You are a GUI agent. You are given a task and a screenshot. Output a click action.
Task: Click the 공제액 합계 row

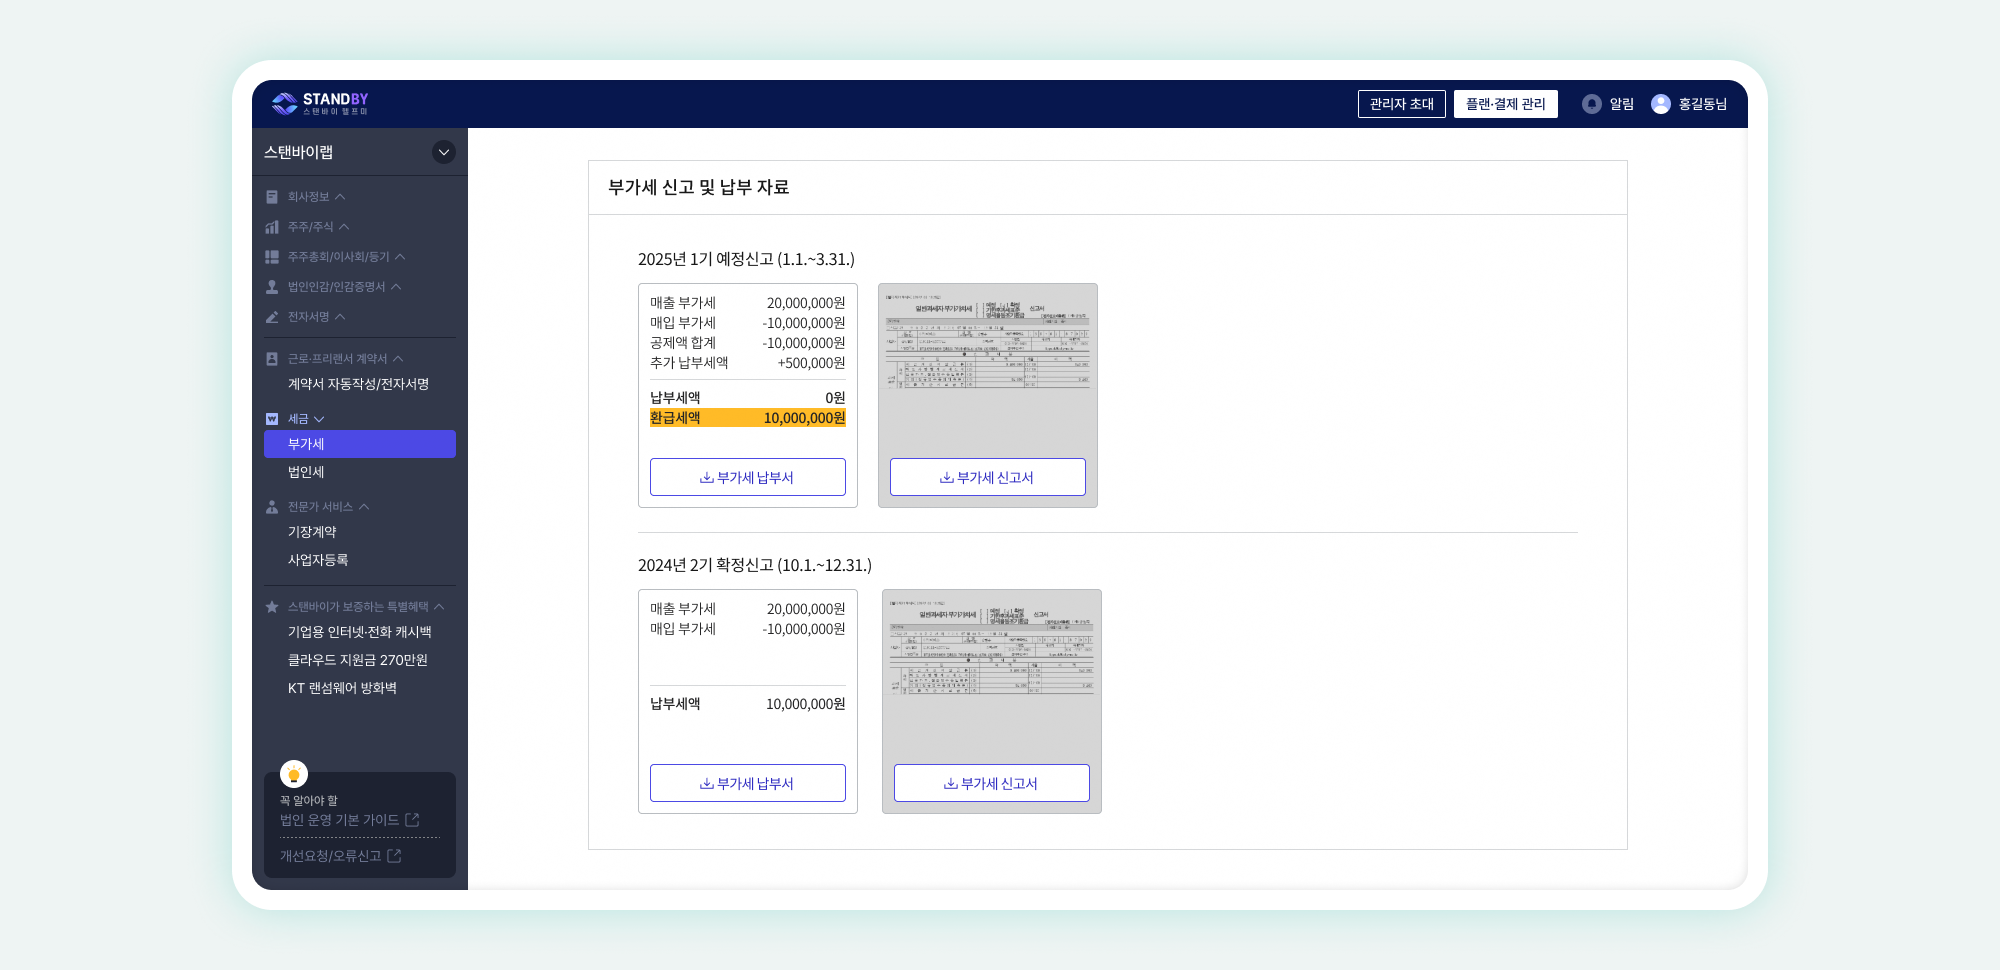748,343
